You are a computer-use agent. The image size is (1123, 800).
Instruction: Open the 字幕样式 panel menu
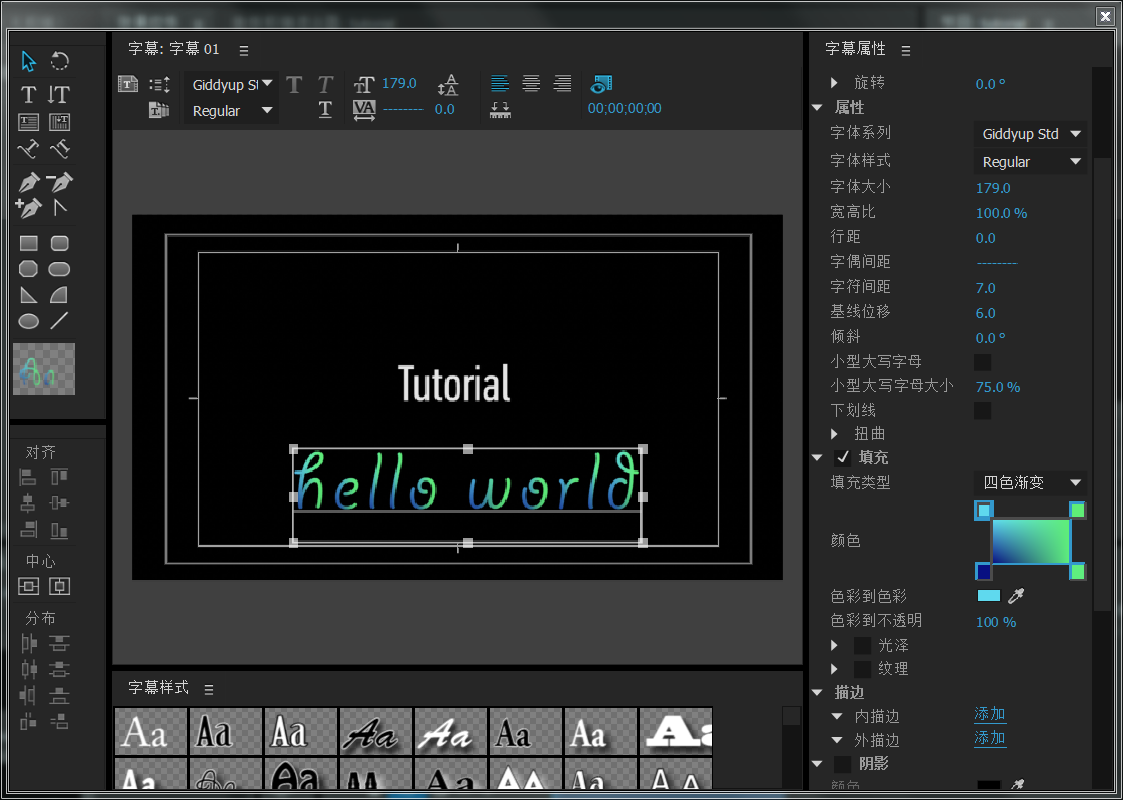pos(209,689)
